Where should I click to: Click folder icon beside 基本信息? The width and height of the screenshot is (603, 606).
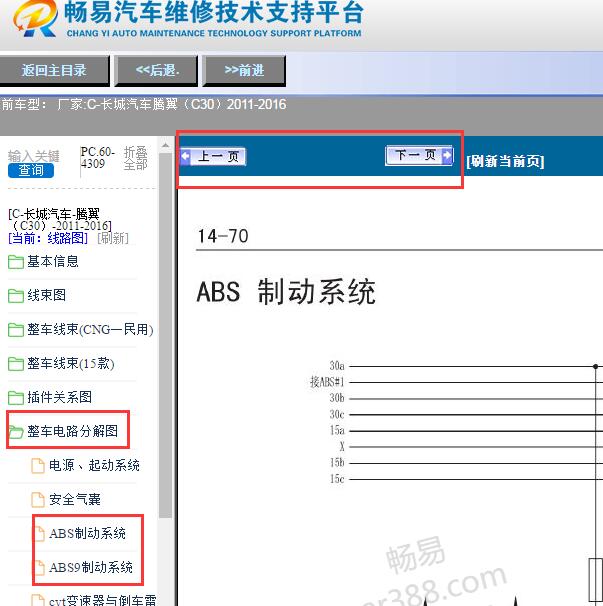pyautogui.click(x=16, y=262)
